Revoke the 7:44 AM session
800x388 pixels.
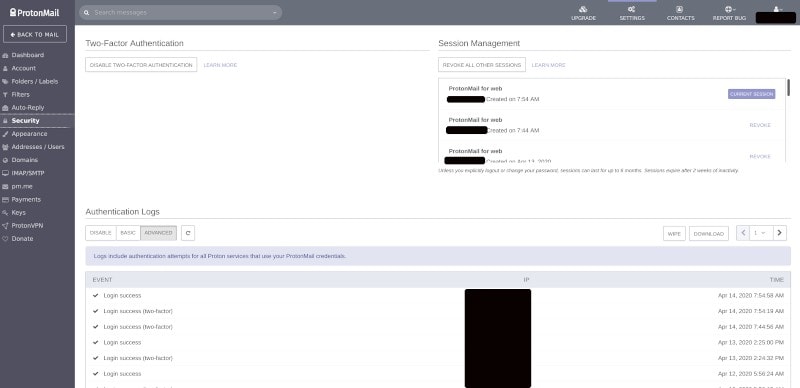click(x=760, y=125)
